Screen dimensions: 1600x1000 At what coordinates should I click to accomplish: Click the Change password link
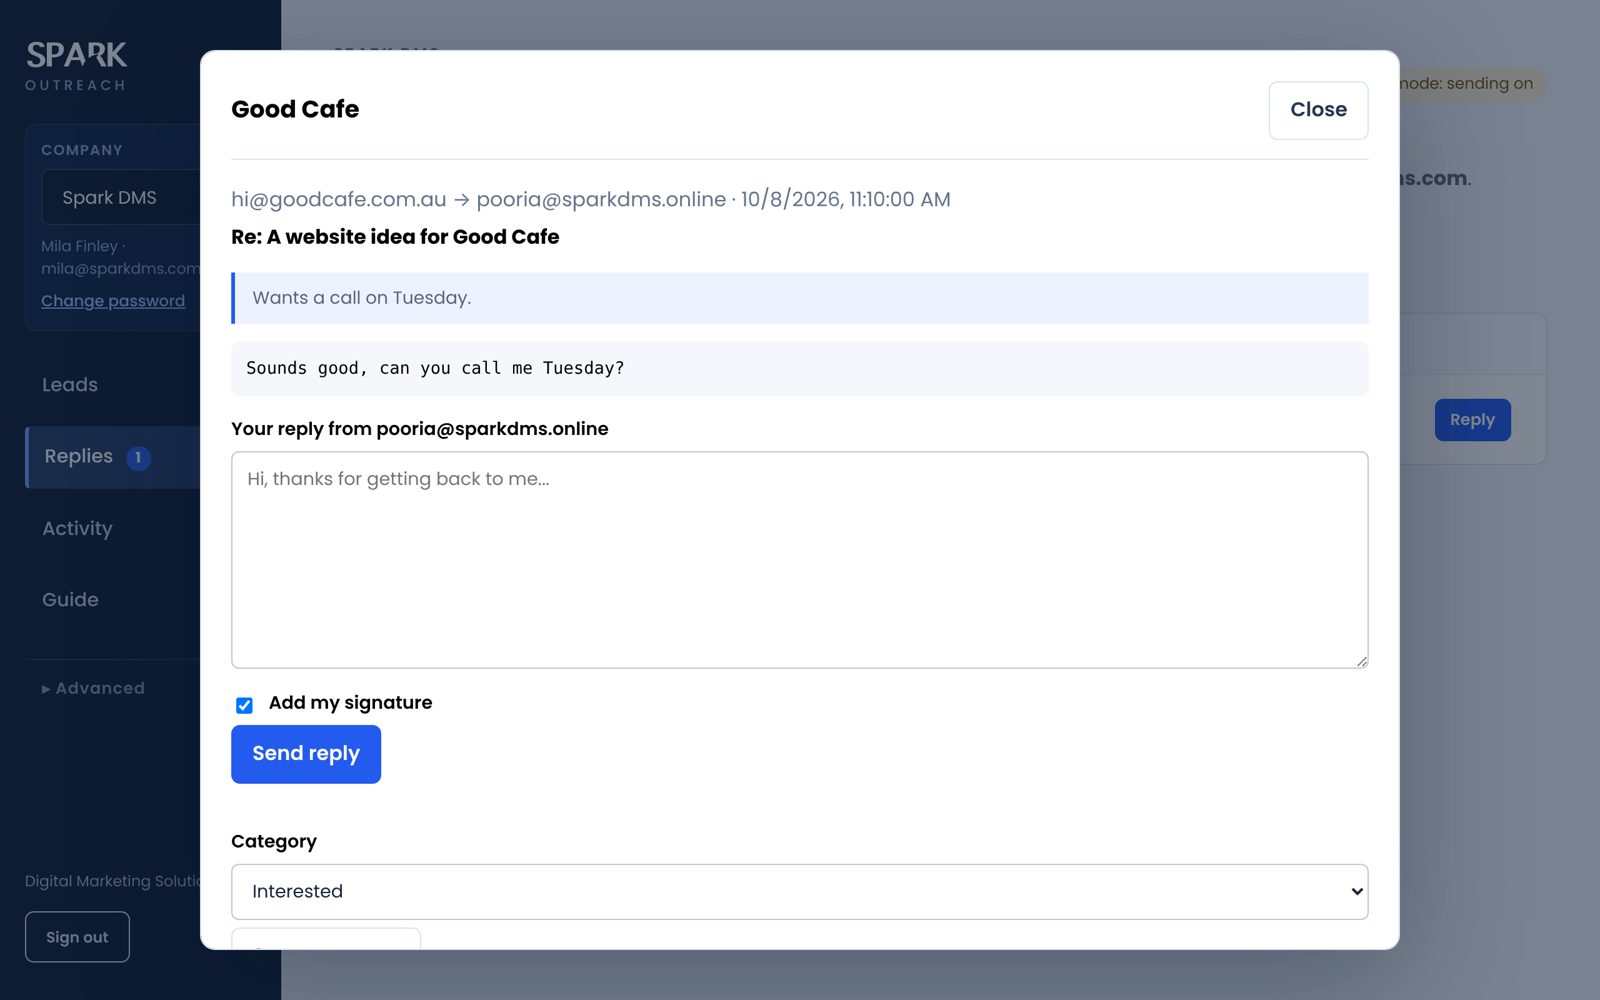pos(113,301)
